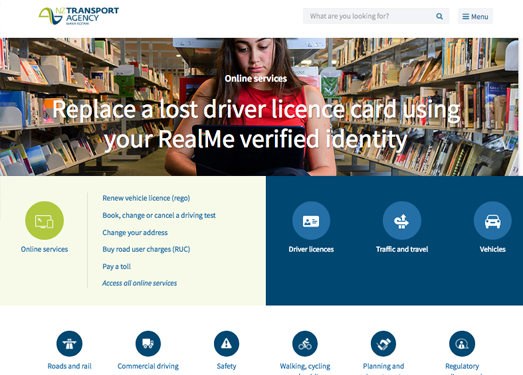Screen dimensions: 523x375
Task: Focus the 'What are you looking for?' search field
Action: point(376,16)
